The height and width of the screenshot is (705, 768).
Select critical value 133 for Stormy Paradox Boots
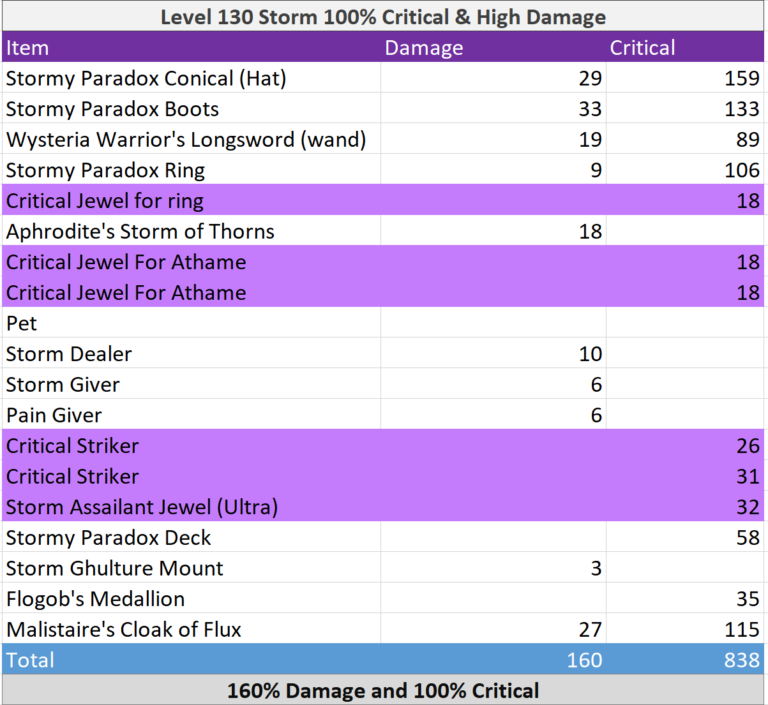point(685,109)
